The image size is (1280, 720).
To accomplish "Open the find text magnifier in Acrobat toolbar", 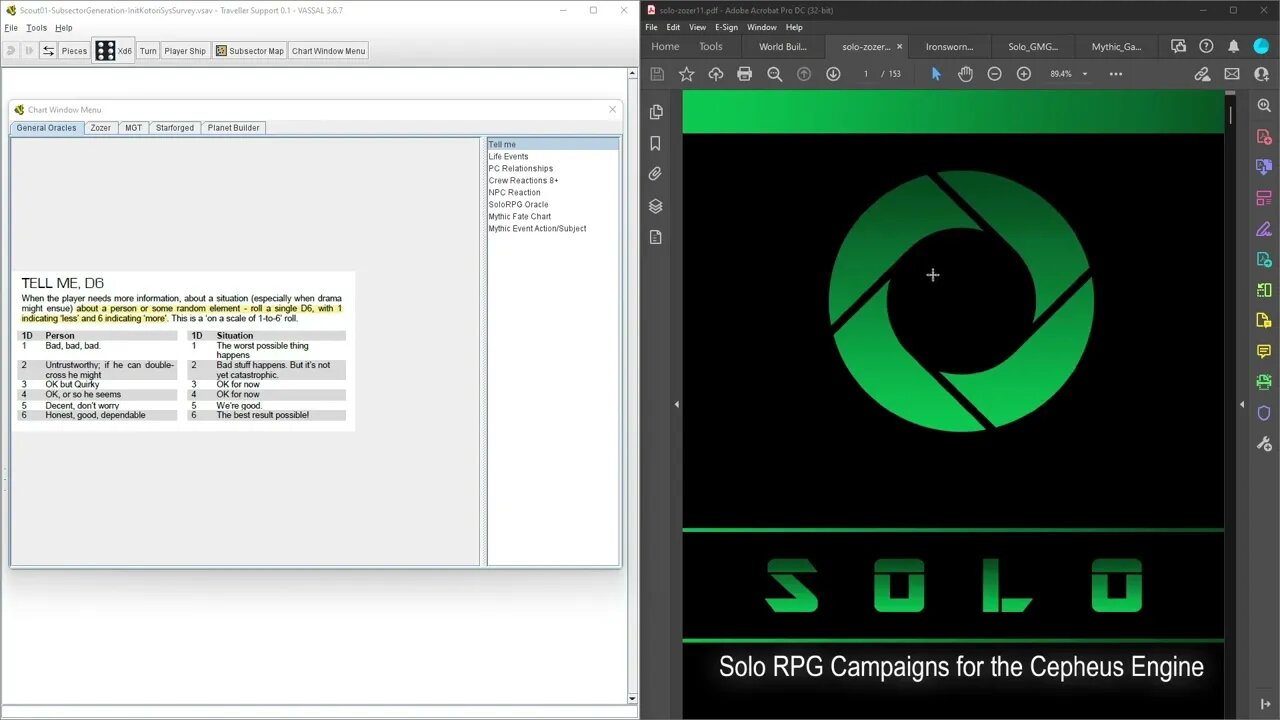I will (x=774, y=74).
